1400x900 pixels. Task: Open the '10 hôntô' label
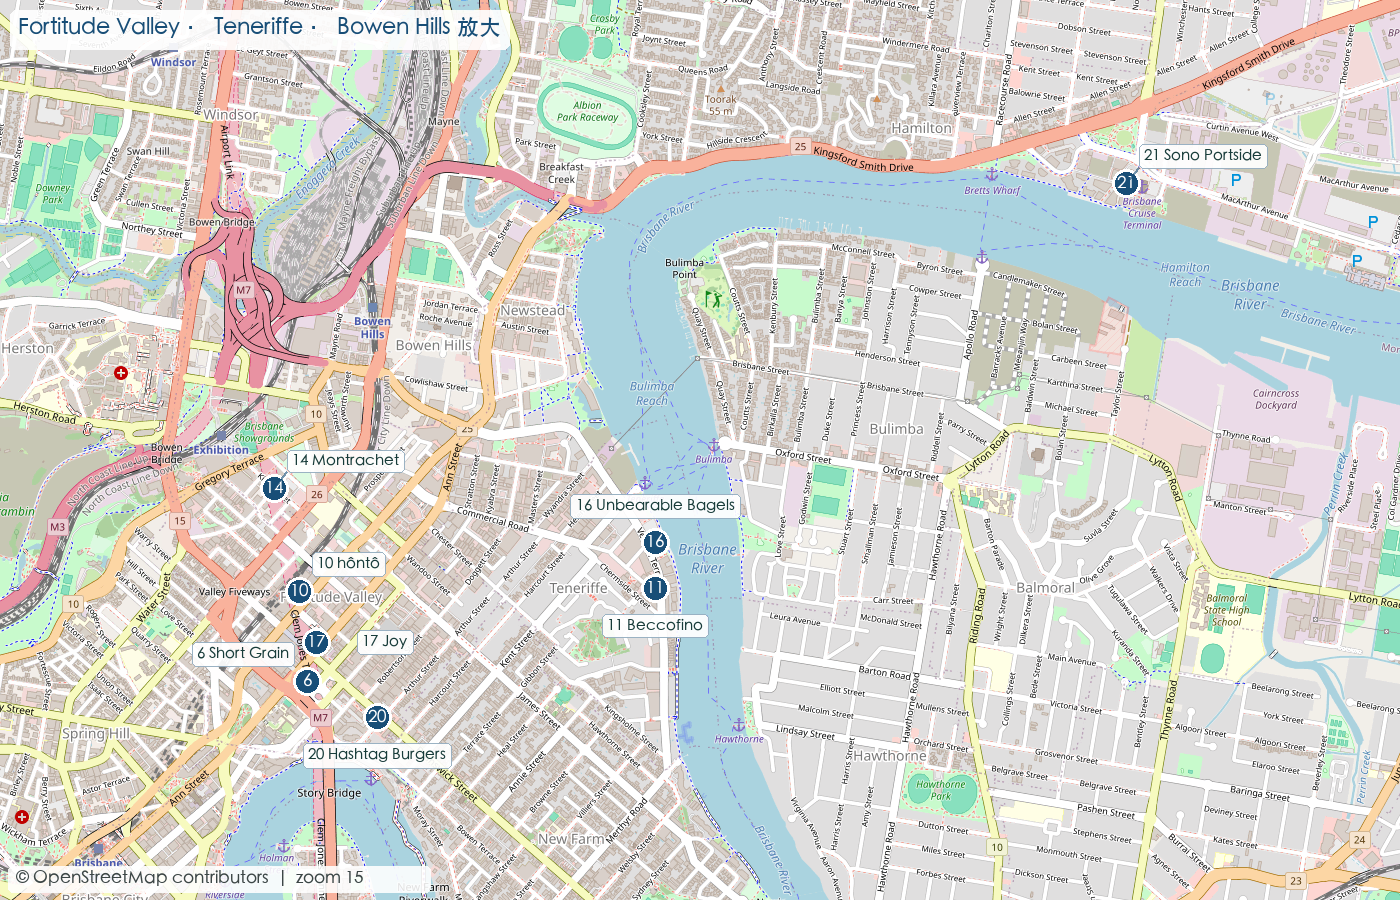349,563
